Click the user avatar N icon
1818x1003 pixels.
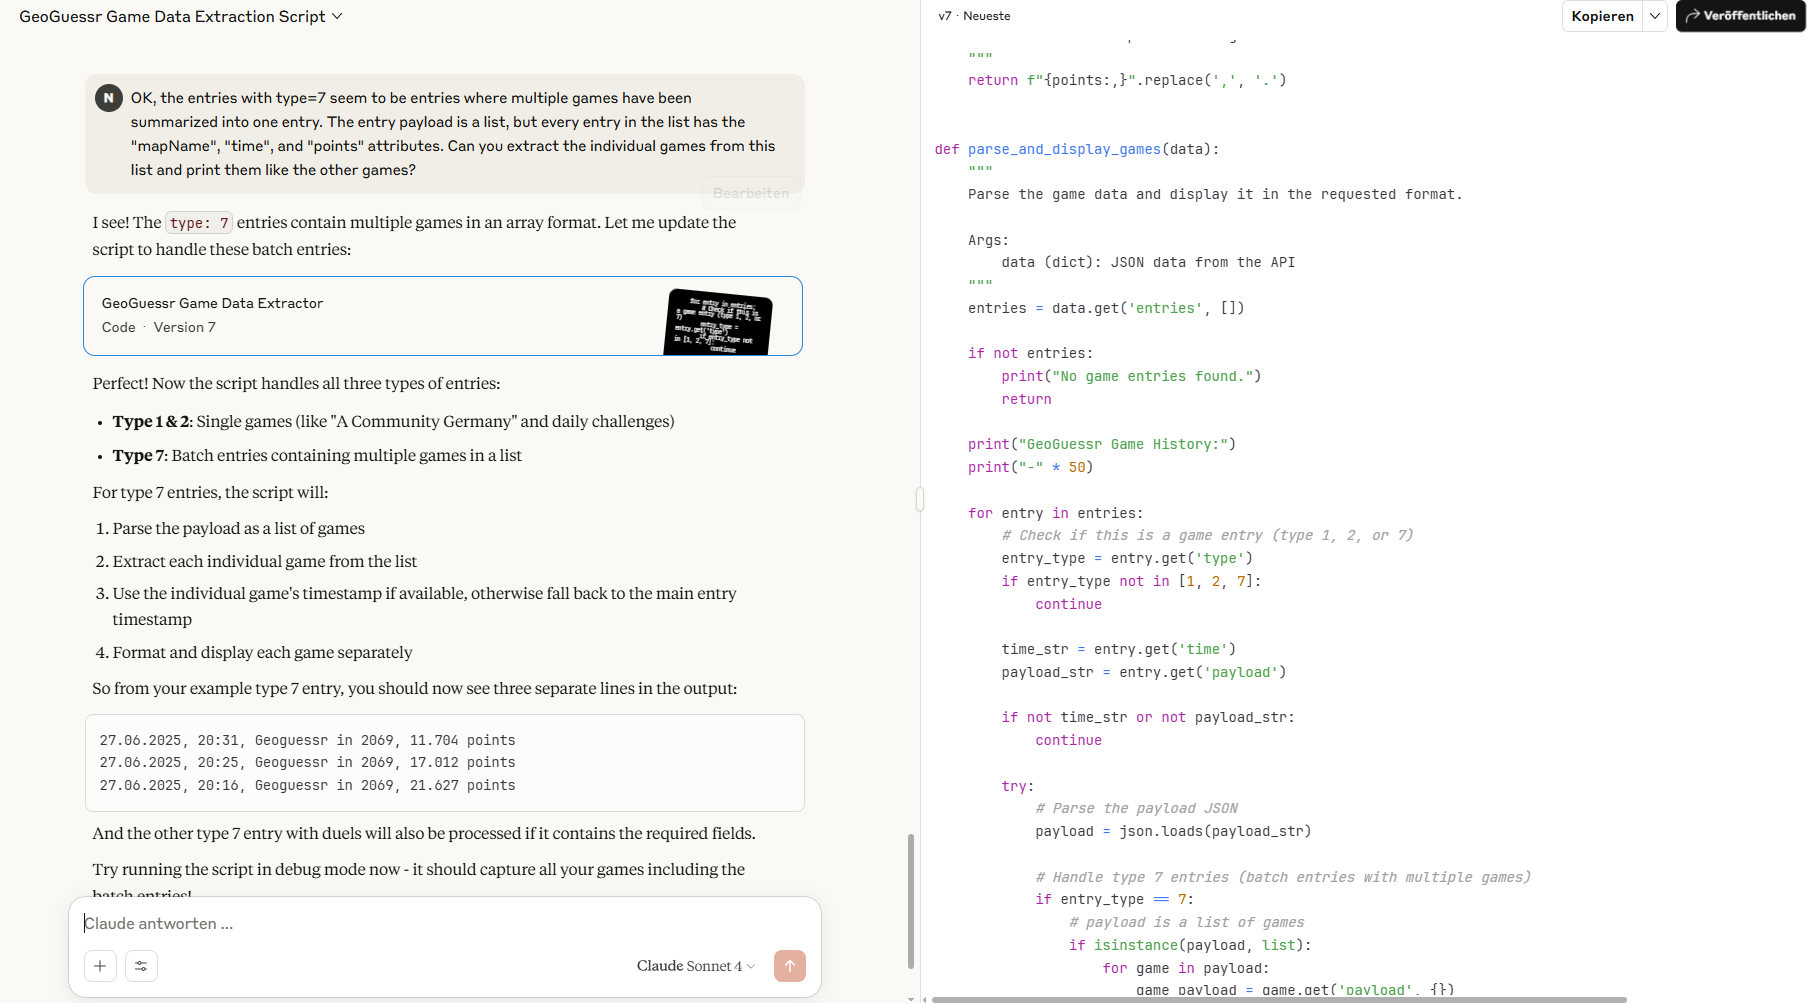(108, 98)
